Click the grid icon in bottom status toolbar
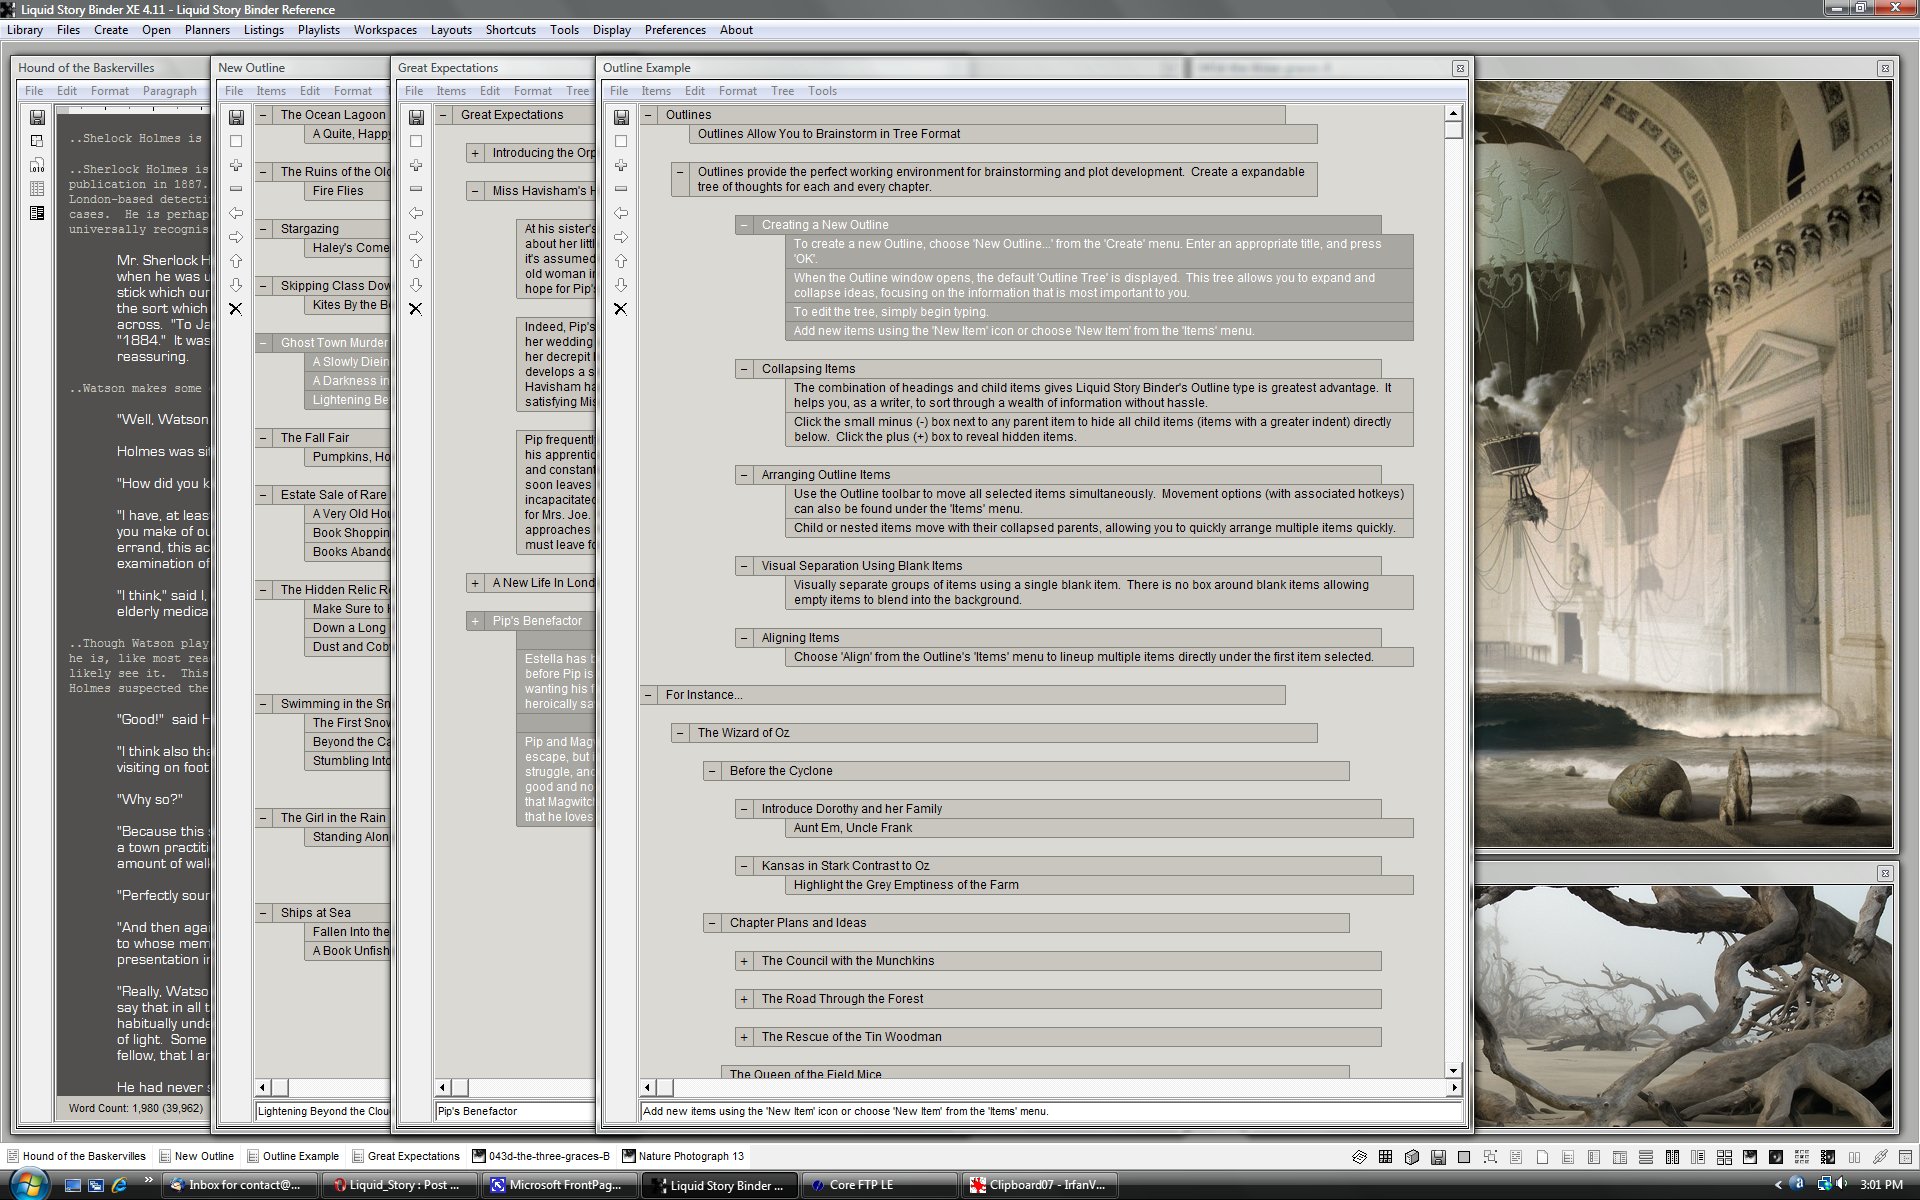Viewport: 1920px width, 1200px height. pos(1385,1157)
